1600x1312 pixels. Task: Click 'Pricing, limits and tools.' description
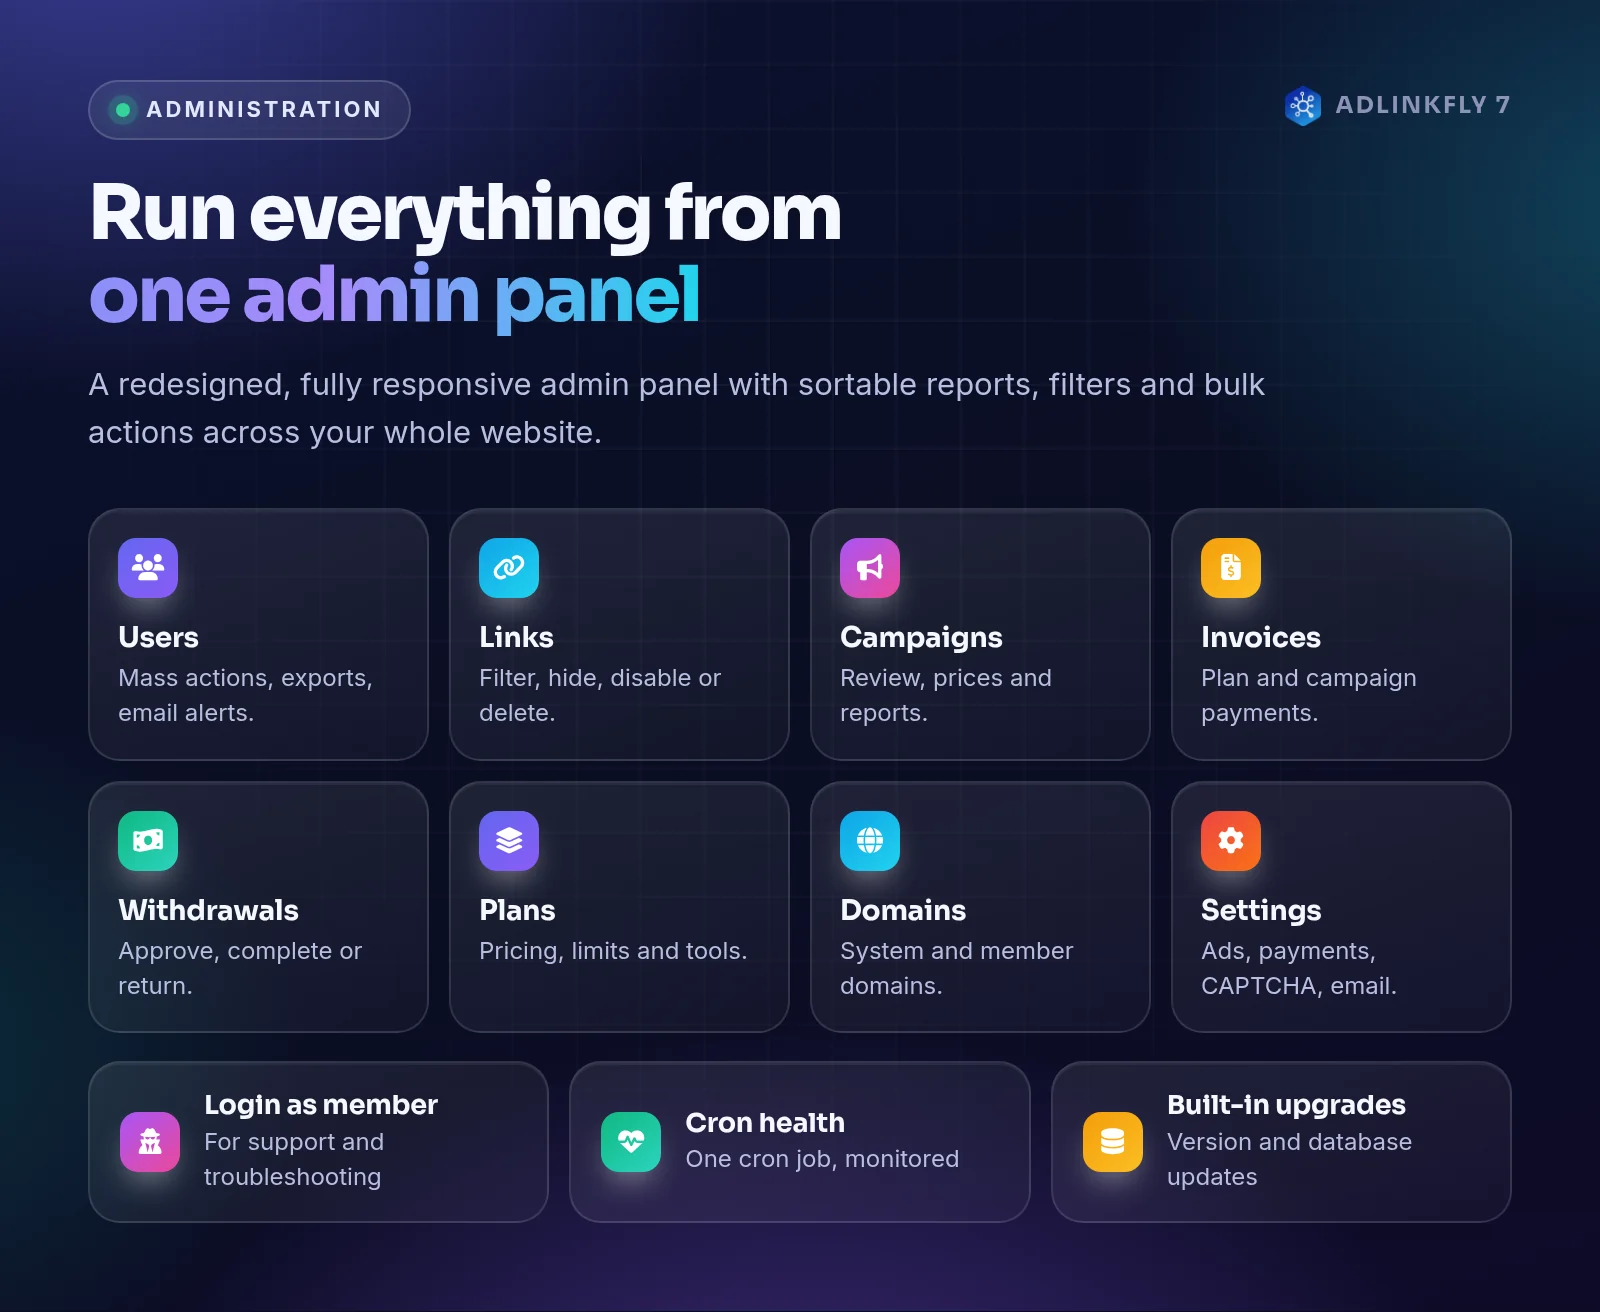613,951
